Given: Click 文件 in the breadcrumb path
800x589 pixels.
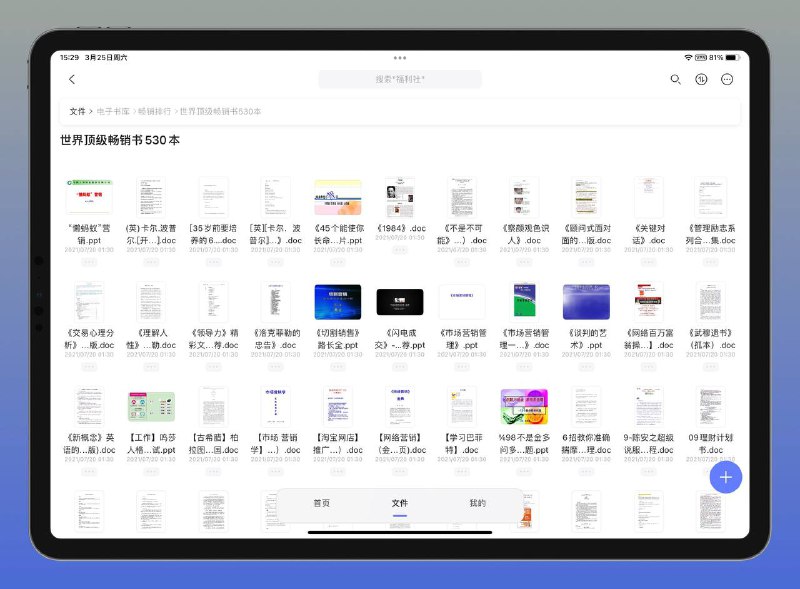Looking at the screenshot, I should point(77,112).
